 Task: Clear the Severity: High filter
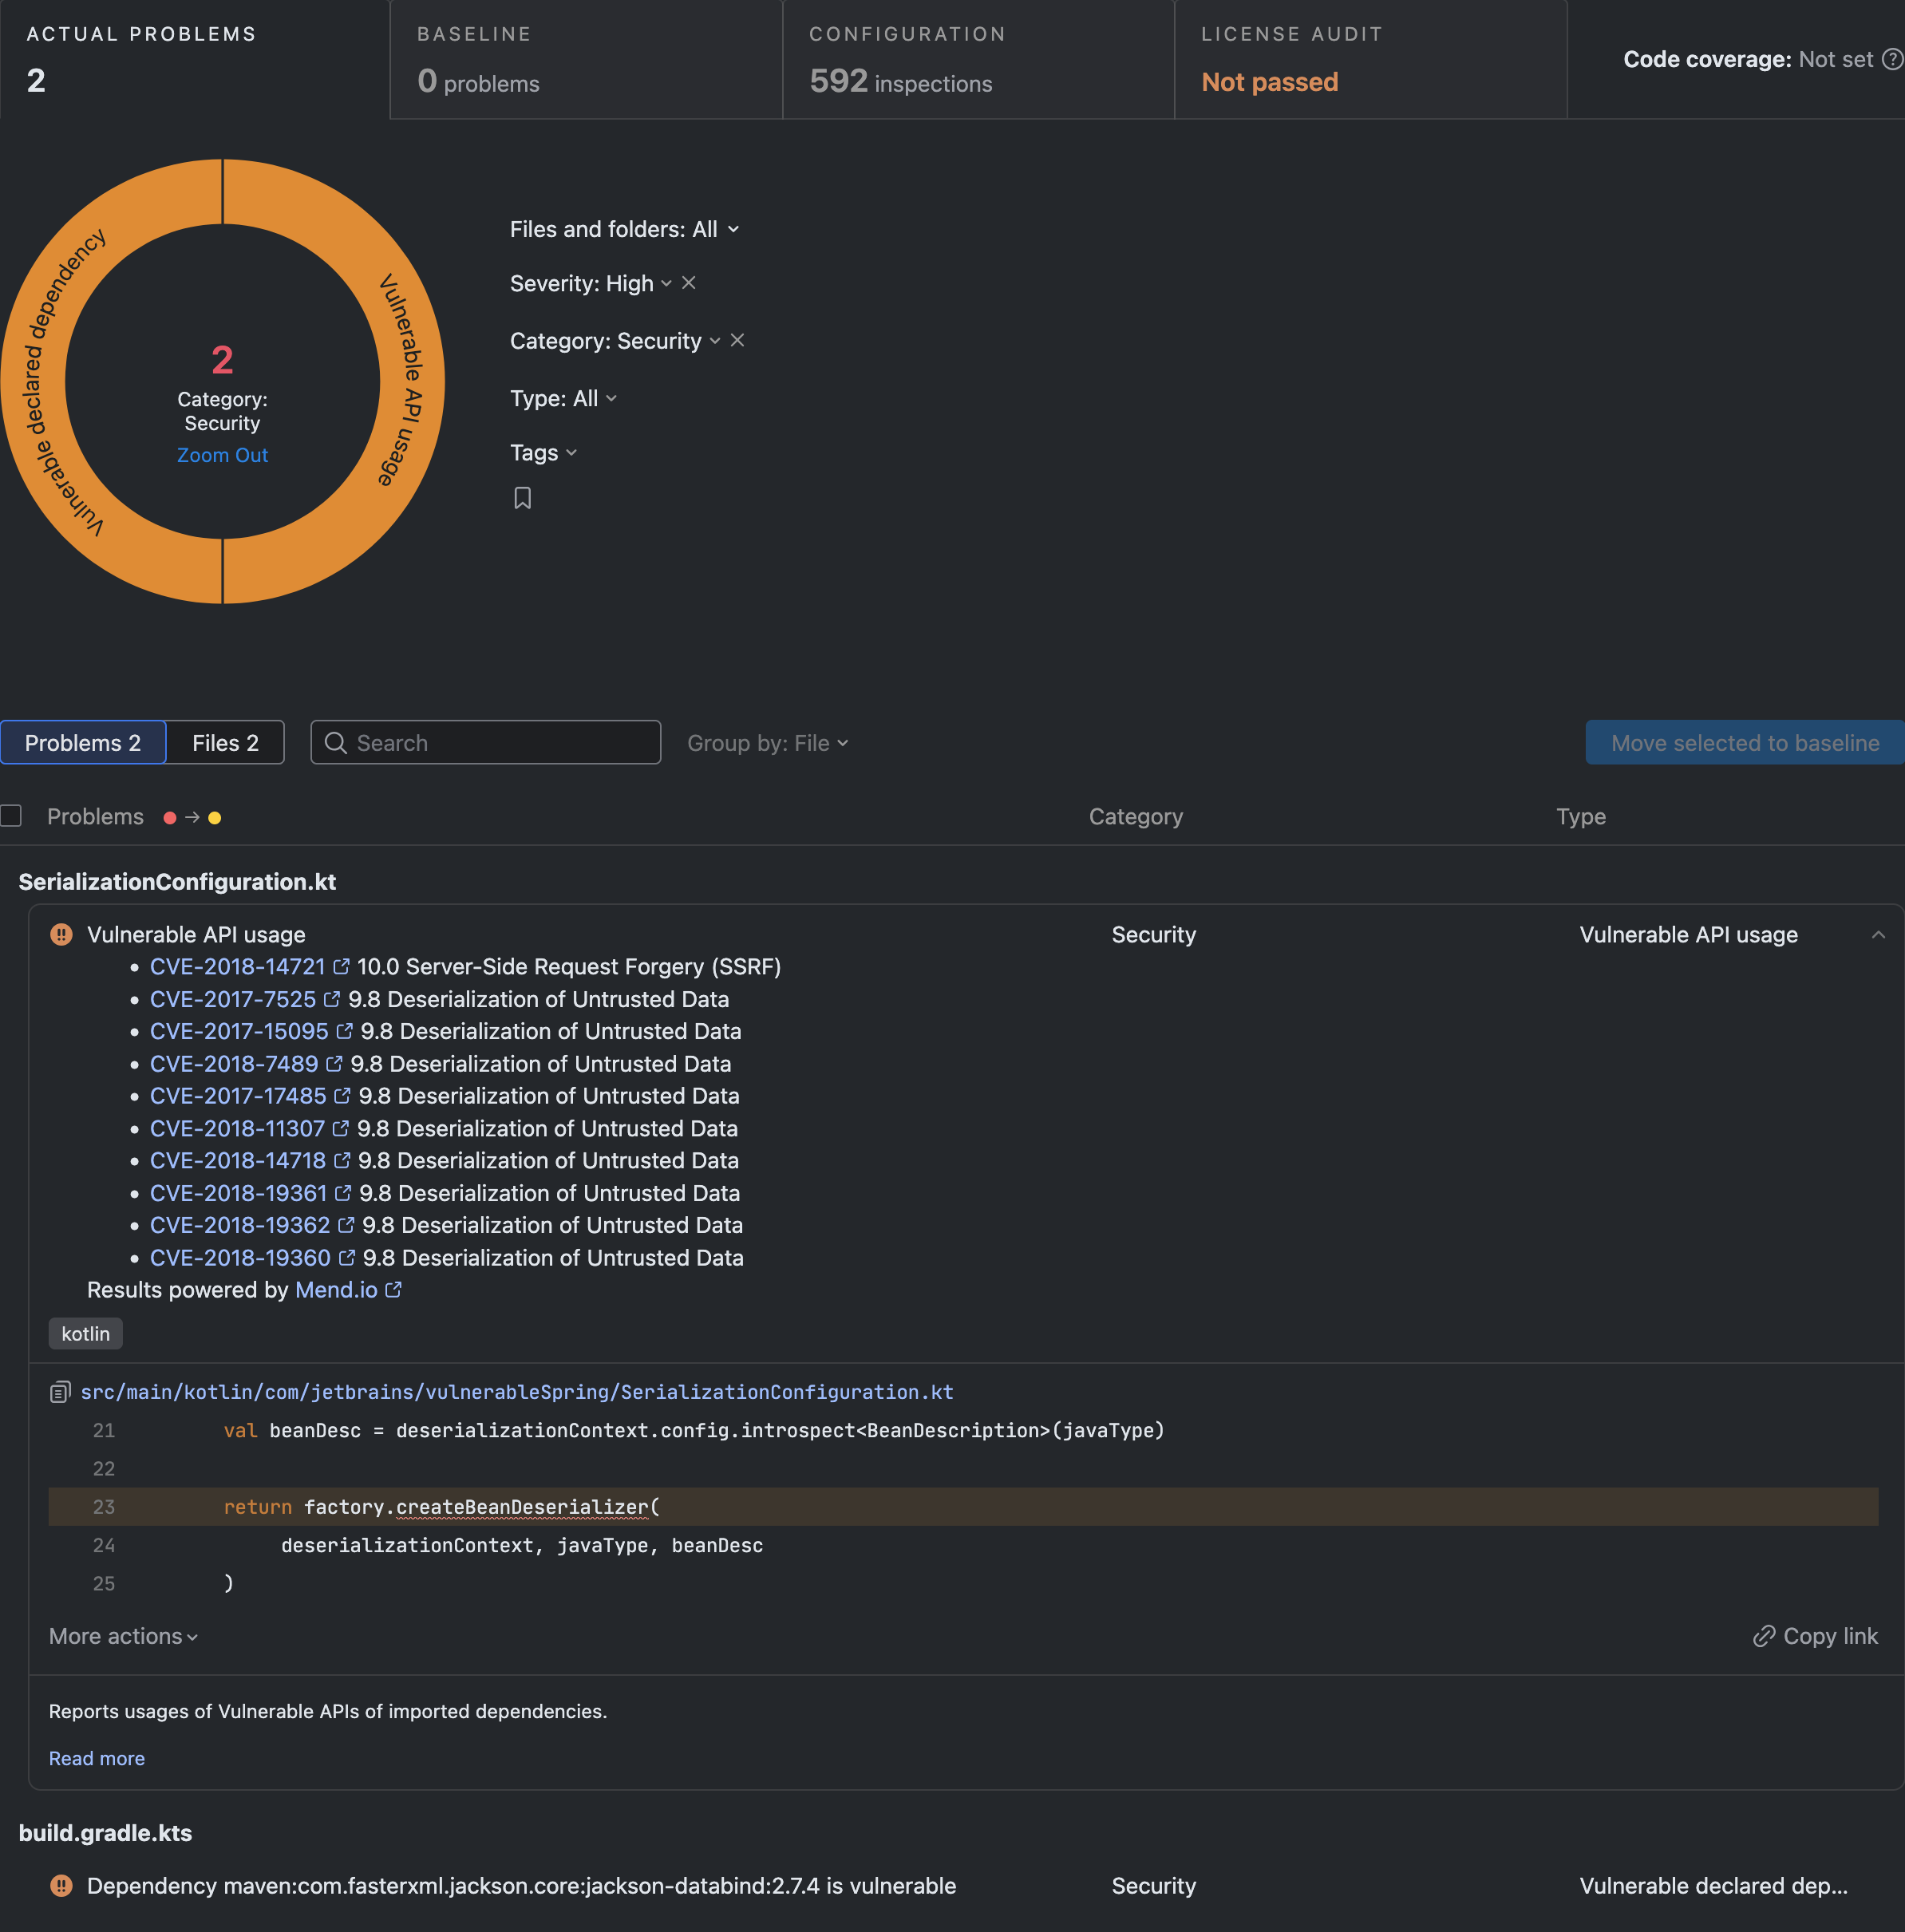point(689,283)
